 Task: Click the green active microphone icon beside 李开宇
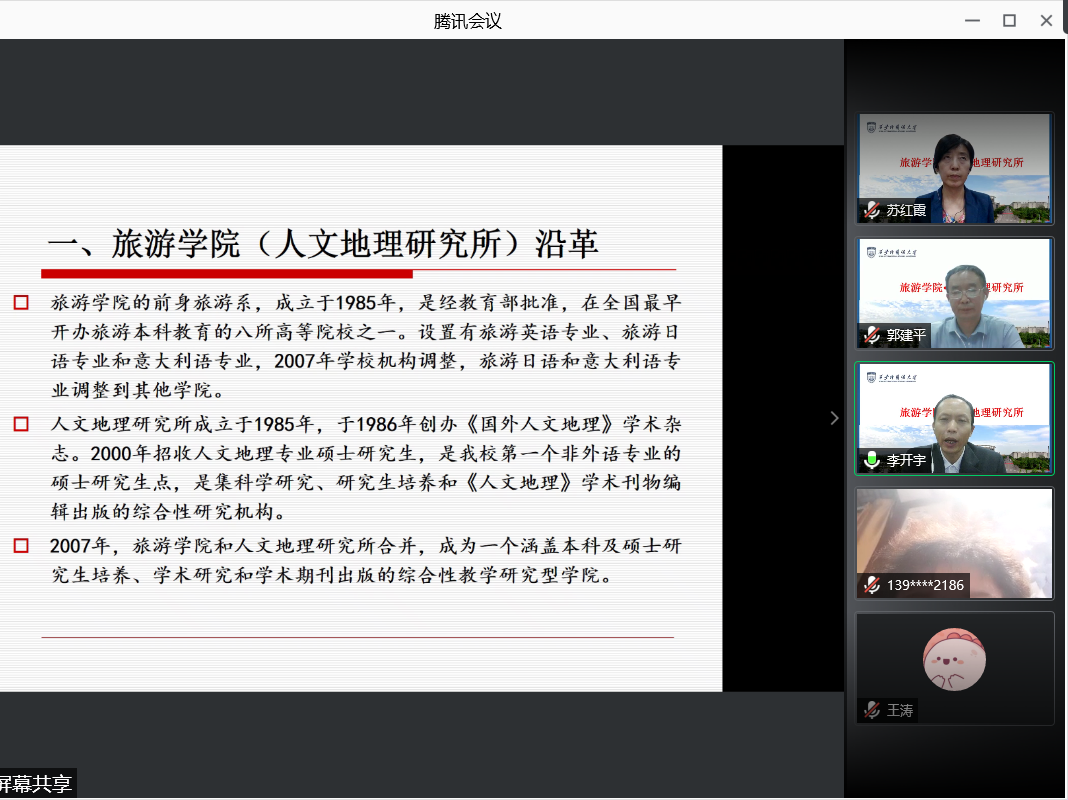[x=873, y=461]
